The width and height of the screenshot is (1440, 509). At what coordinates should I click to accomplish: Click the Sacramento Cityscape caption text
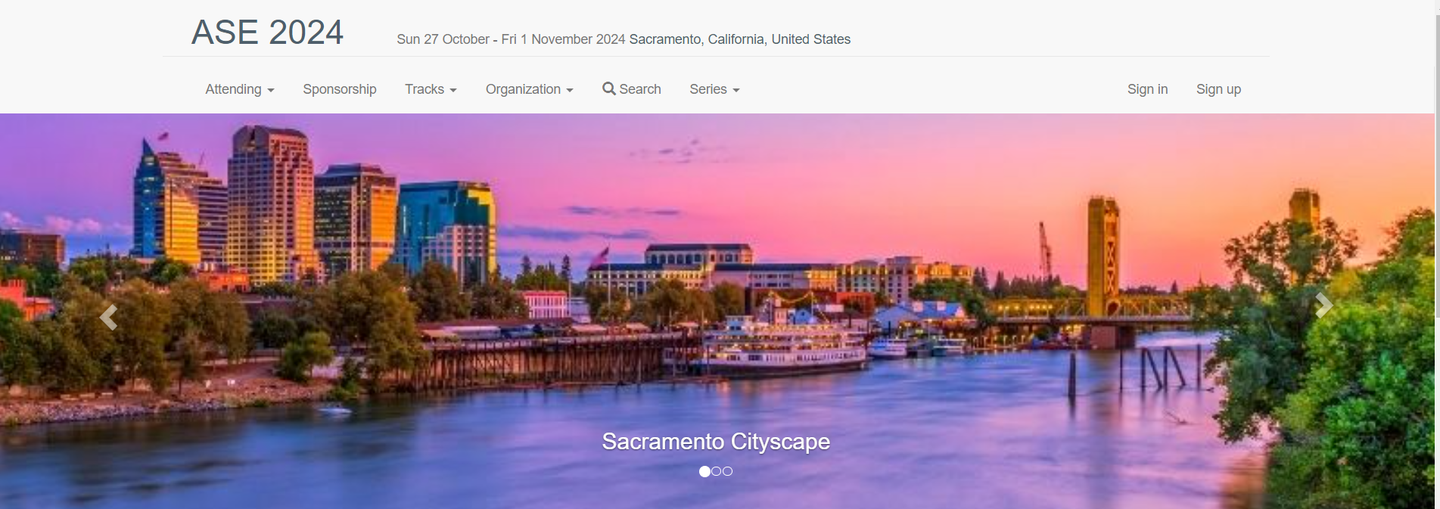point(716,441)
